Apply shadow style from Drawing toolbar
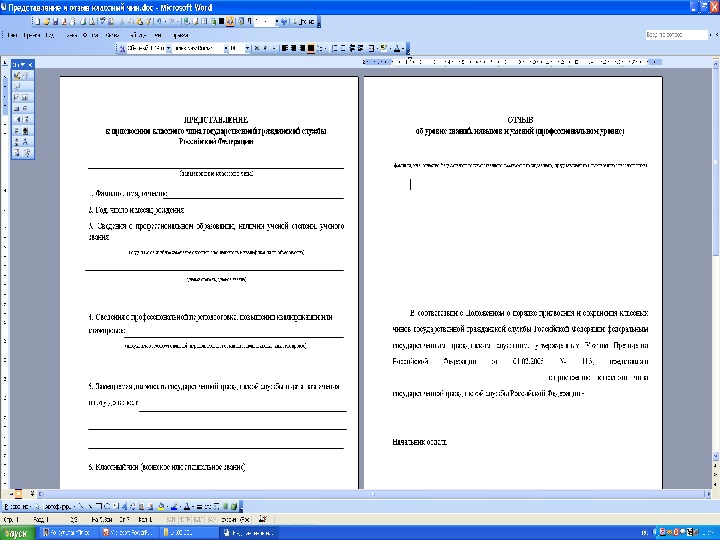The width and height of the screenshot is (720, 540). pos(226,506)
